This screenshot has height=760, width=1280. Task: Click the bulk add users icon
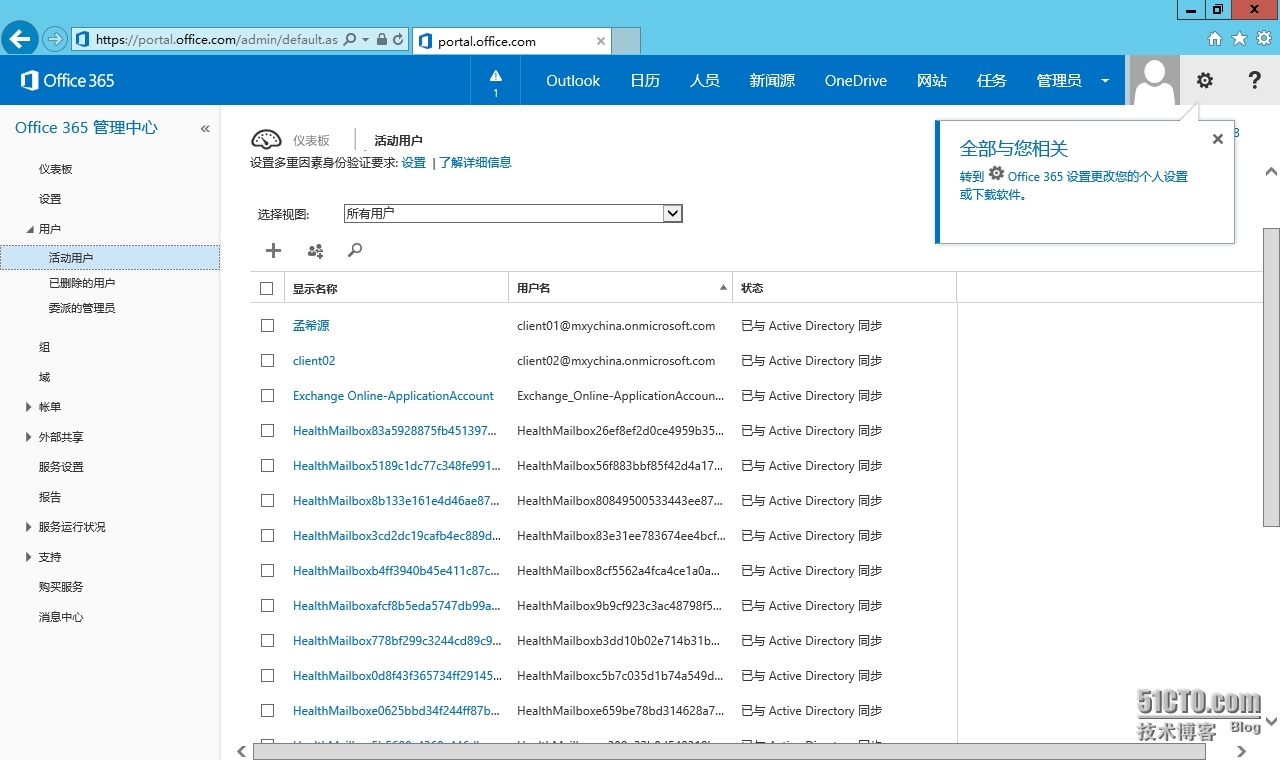[x=315, y=251]
